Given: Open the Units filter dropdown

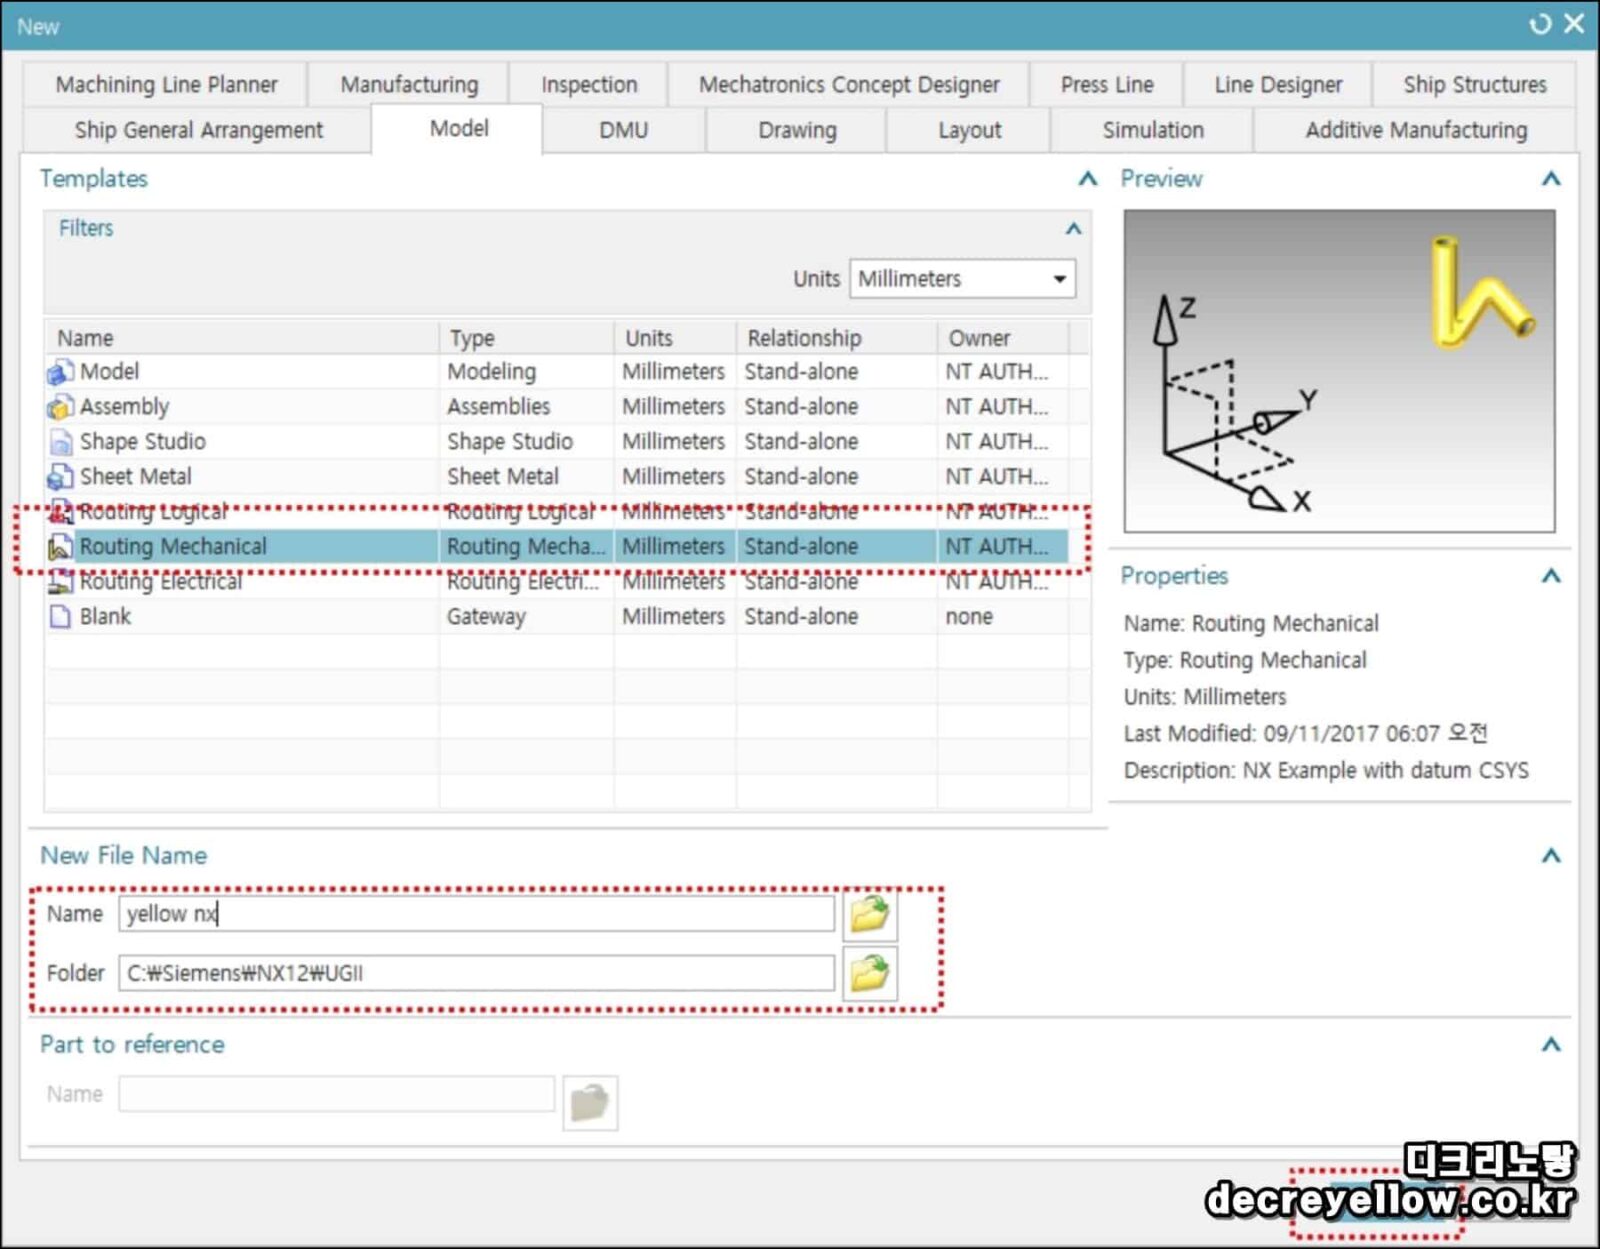Looking at the screenshot, I should 962,279.
